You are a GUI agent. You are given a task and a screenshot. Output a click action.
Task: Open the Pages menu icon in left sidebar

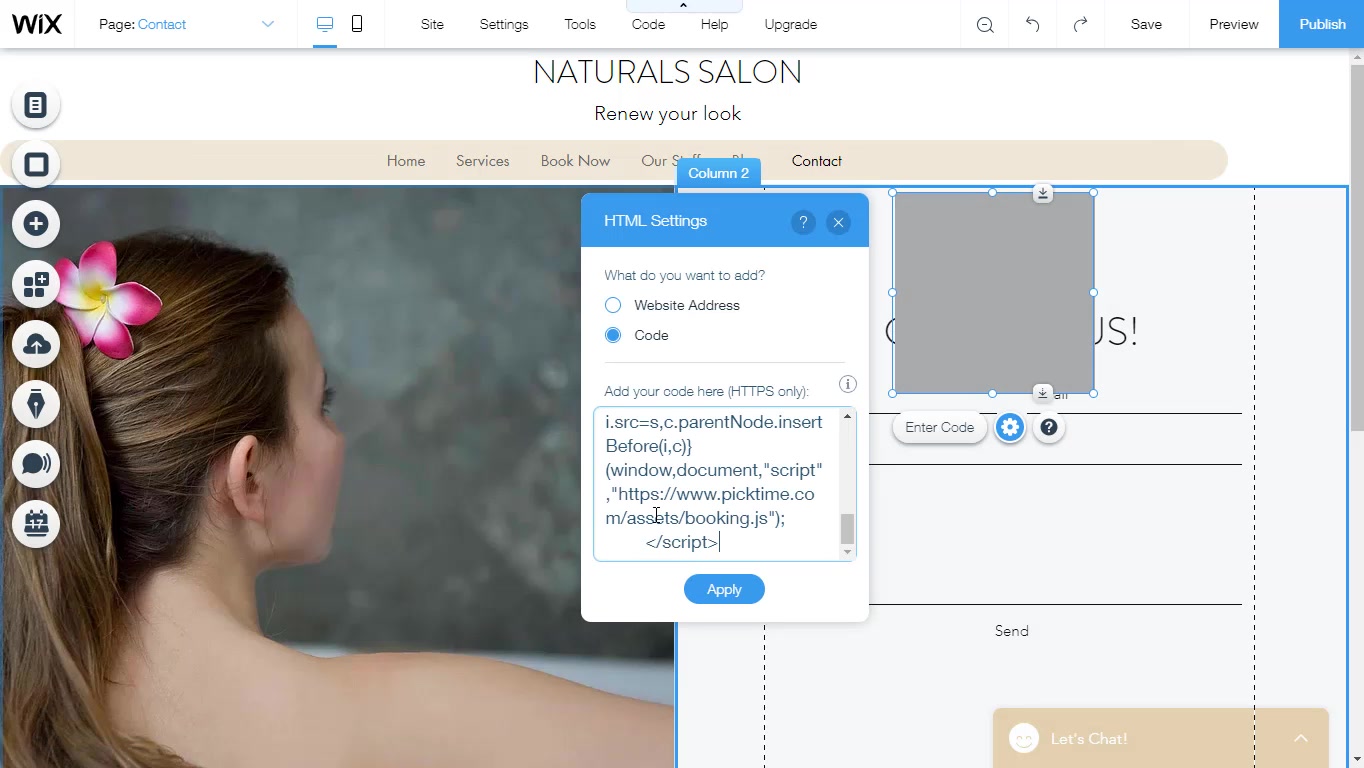coord(36,105)
